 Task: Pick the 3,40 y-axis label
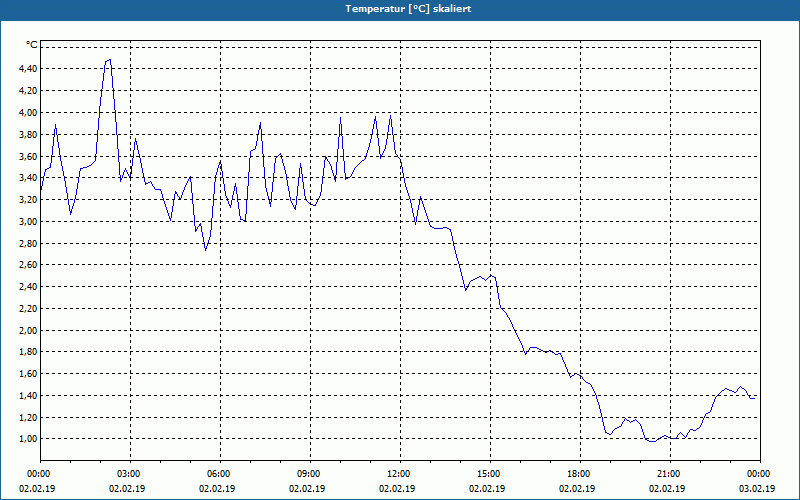(x=28, y=178)
